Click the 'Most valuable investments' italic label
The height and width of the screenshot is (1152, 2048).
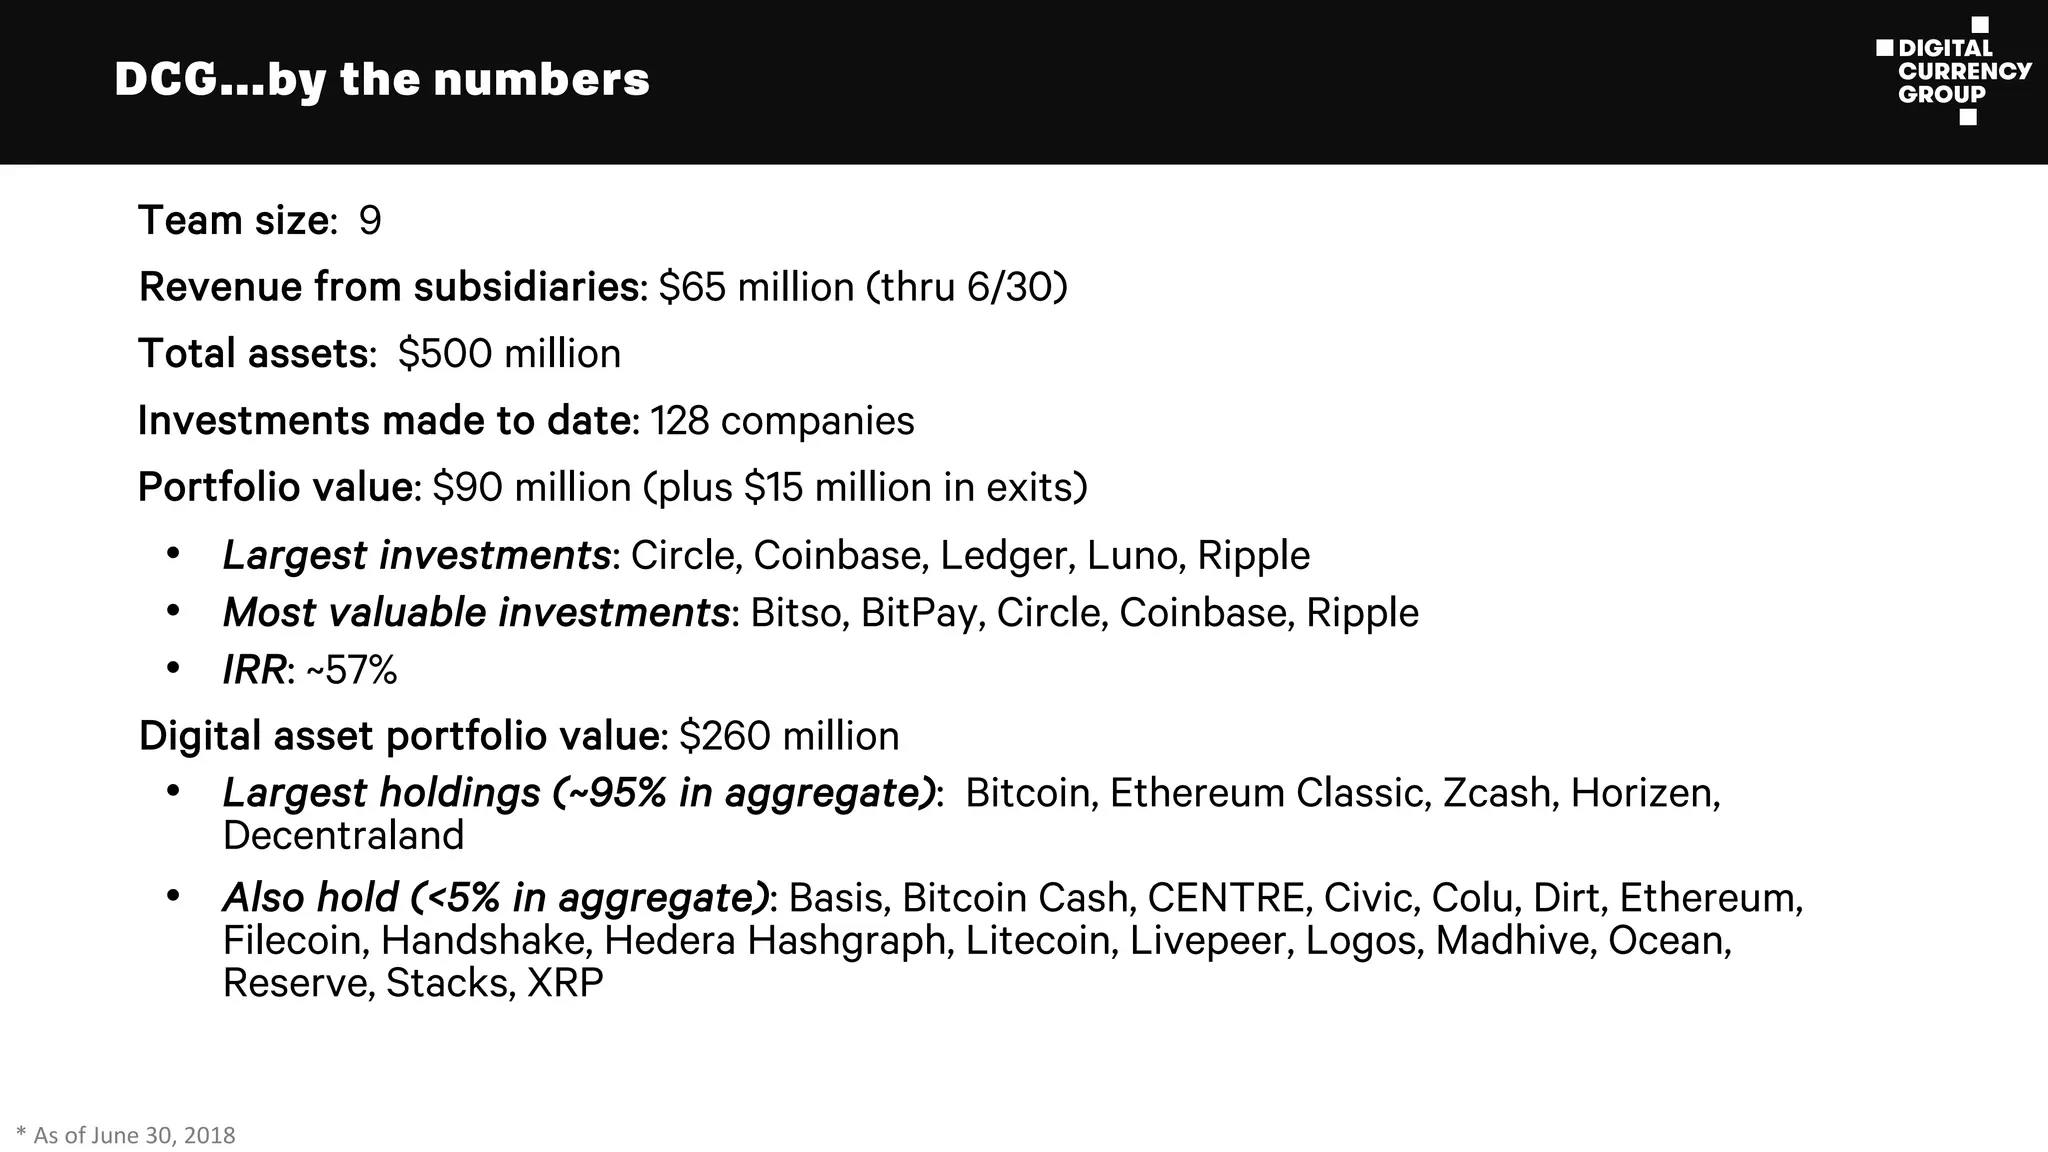(476, 613)
